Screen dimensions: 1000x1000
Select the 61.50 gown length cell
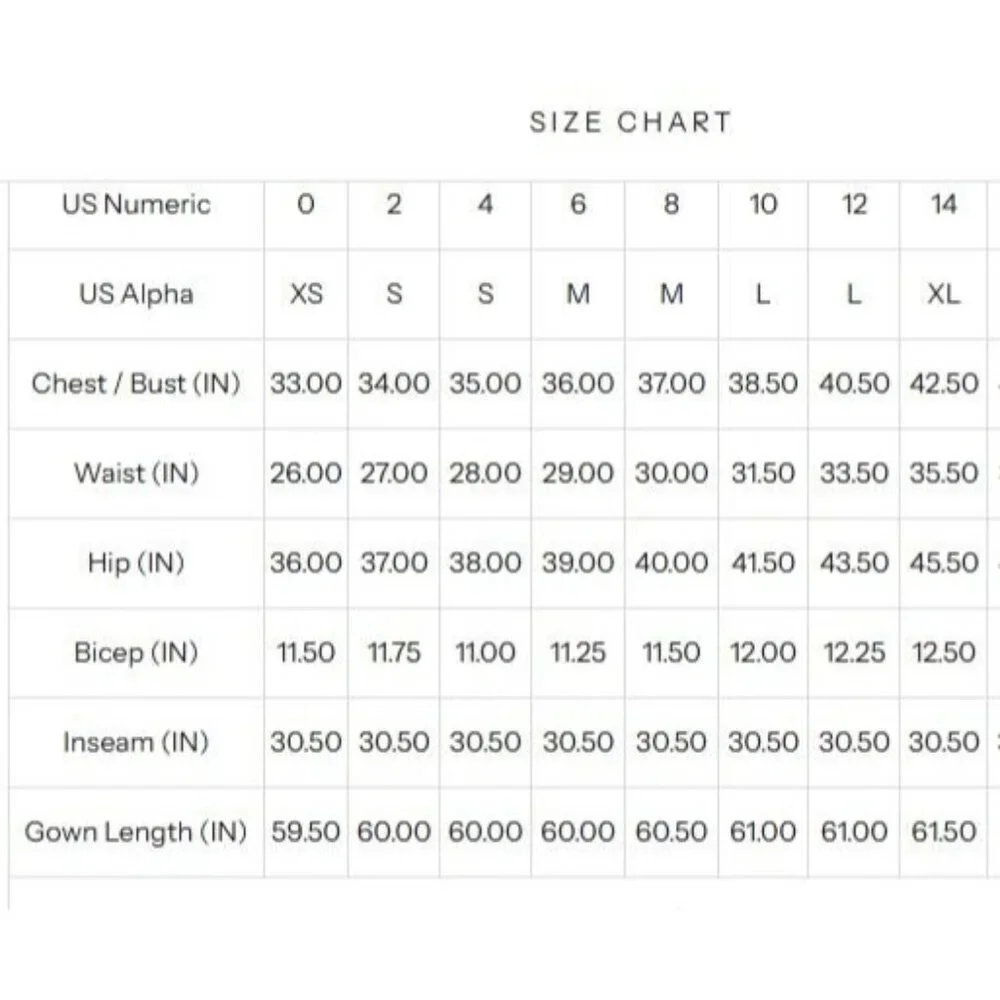[944, 832]
